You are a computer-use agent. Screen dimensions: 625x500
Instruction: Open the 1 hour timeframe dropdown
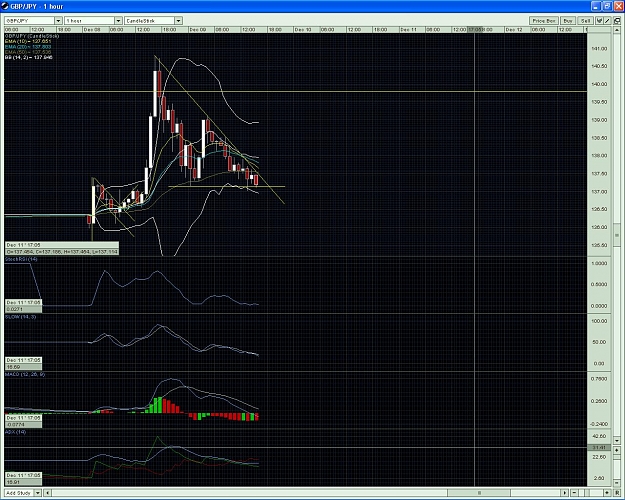[x=118, y=20]
